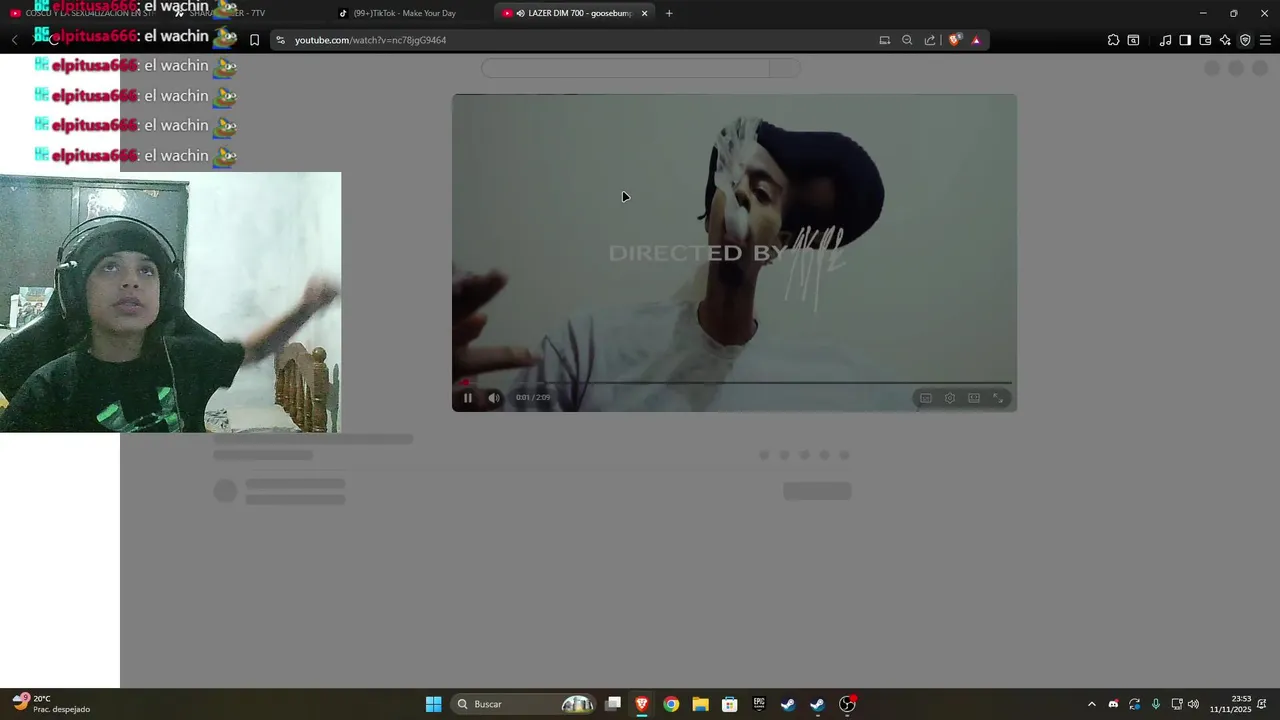Click the microphone tray icon

click(1156, 704)
